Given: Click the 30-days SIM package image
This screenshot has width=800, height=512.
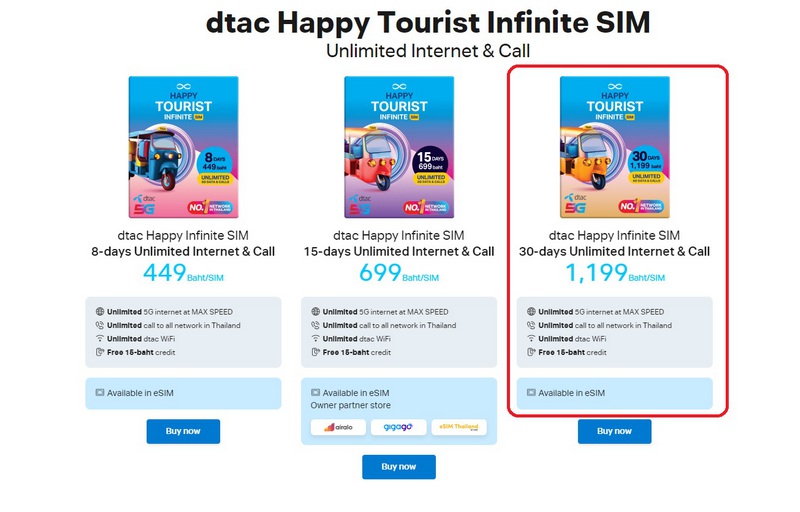Looking at the screenshot, I should (615, 147).
